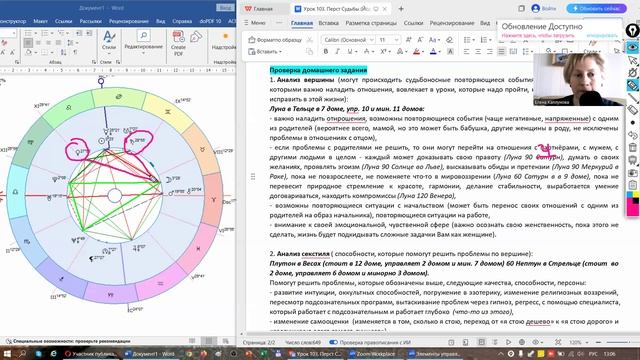Toggle italic formatting in WPS toolbar

pos(337,51)
